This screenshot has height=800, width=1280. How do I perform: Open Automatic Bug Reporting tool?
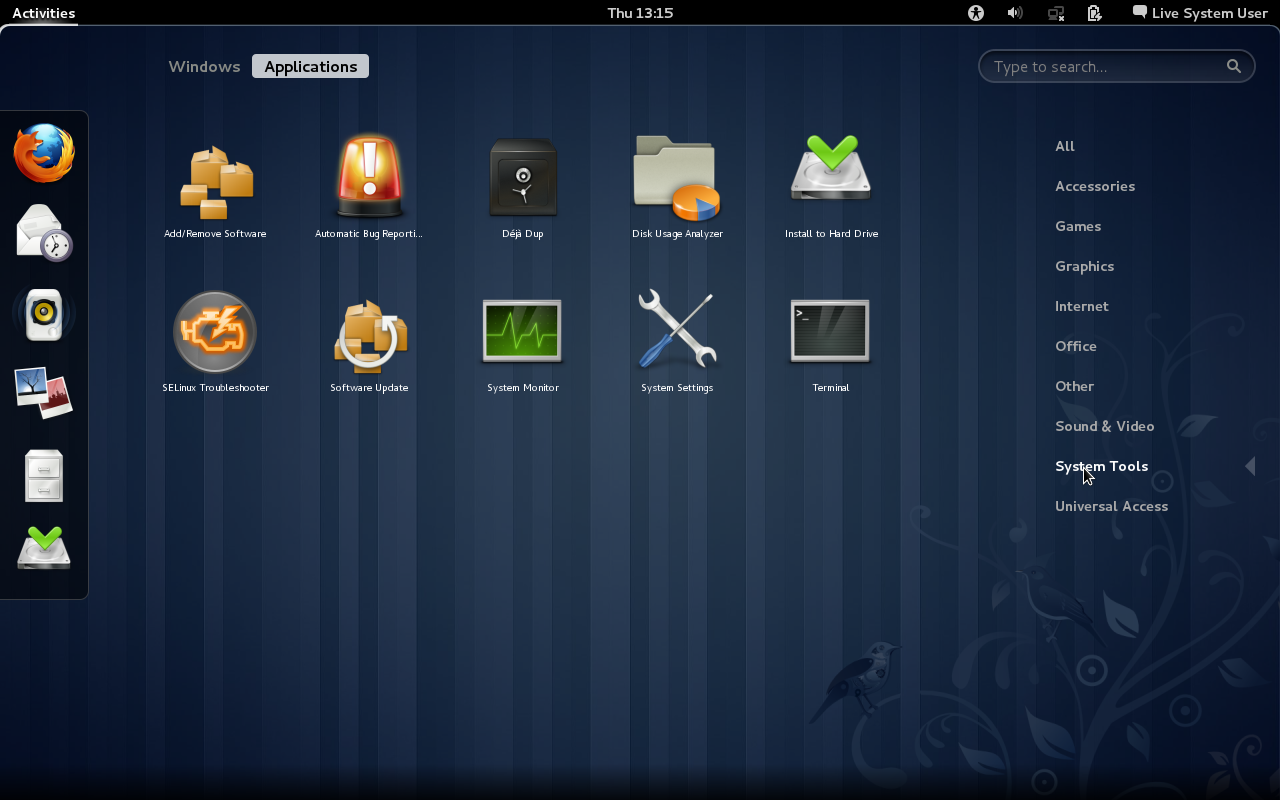tap(369, 176)
